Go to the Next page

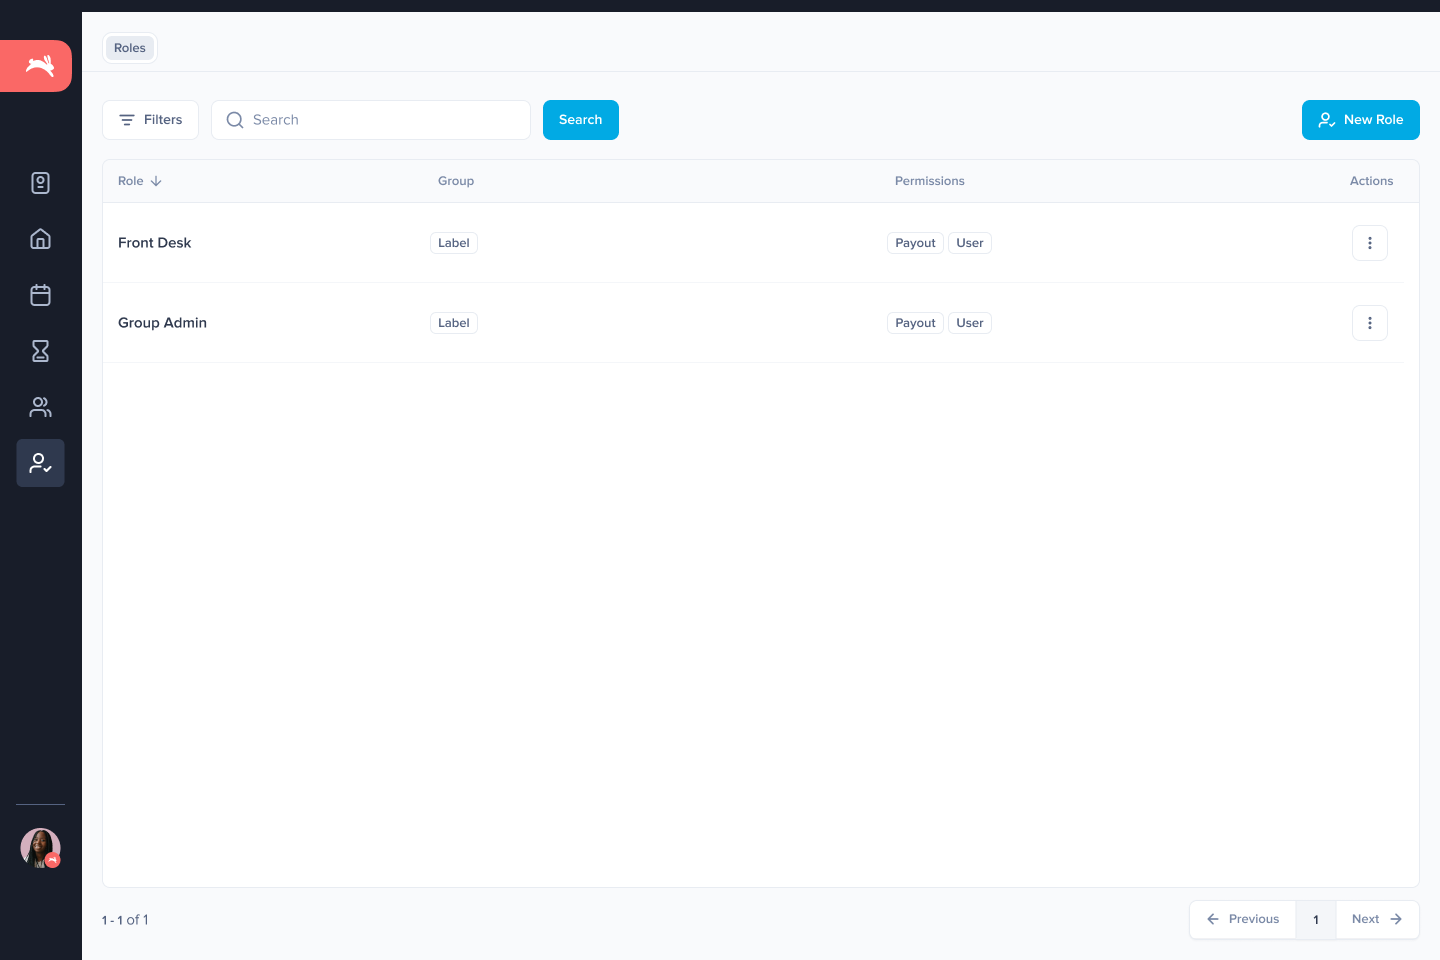pos(1377,919)
